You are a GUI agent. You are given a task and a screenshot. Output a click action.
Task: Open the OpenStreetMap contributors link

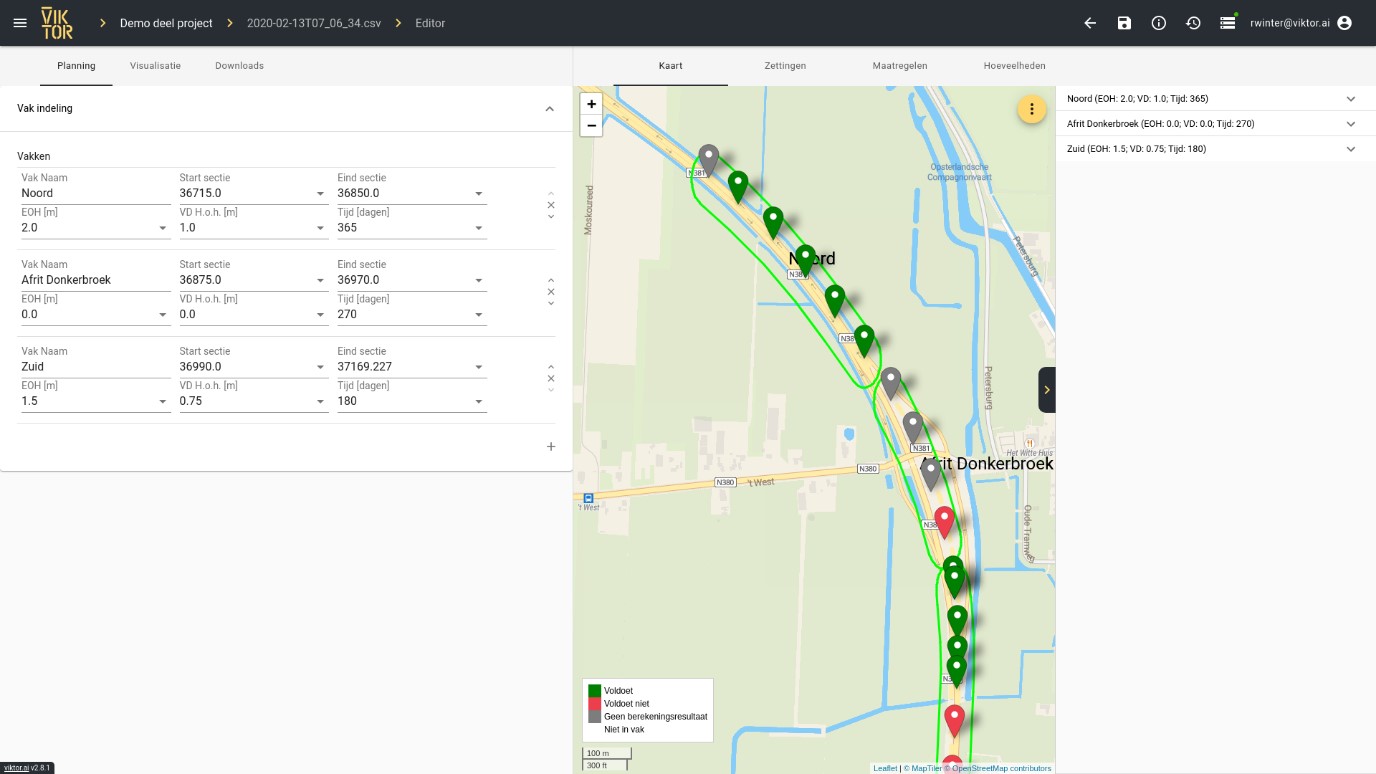[1002, 768]
